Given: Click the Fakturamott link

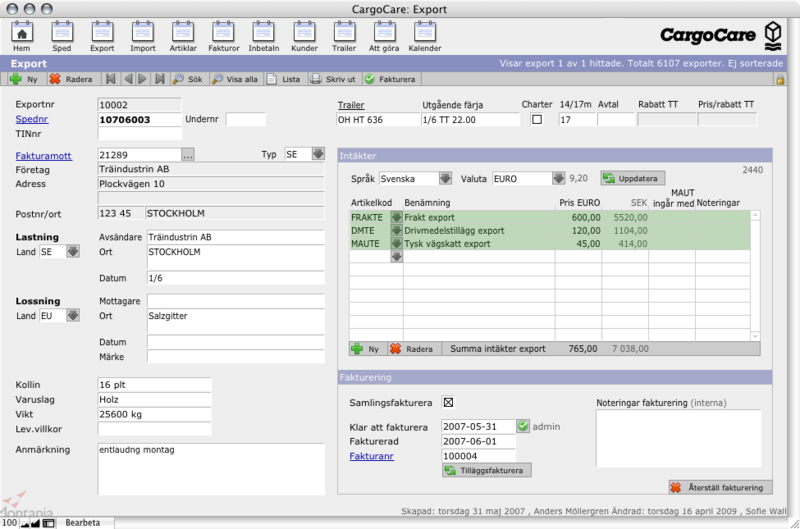Looking at the screenshot, I should pyautogui.click(x=43, y=156).
